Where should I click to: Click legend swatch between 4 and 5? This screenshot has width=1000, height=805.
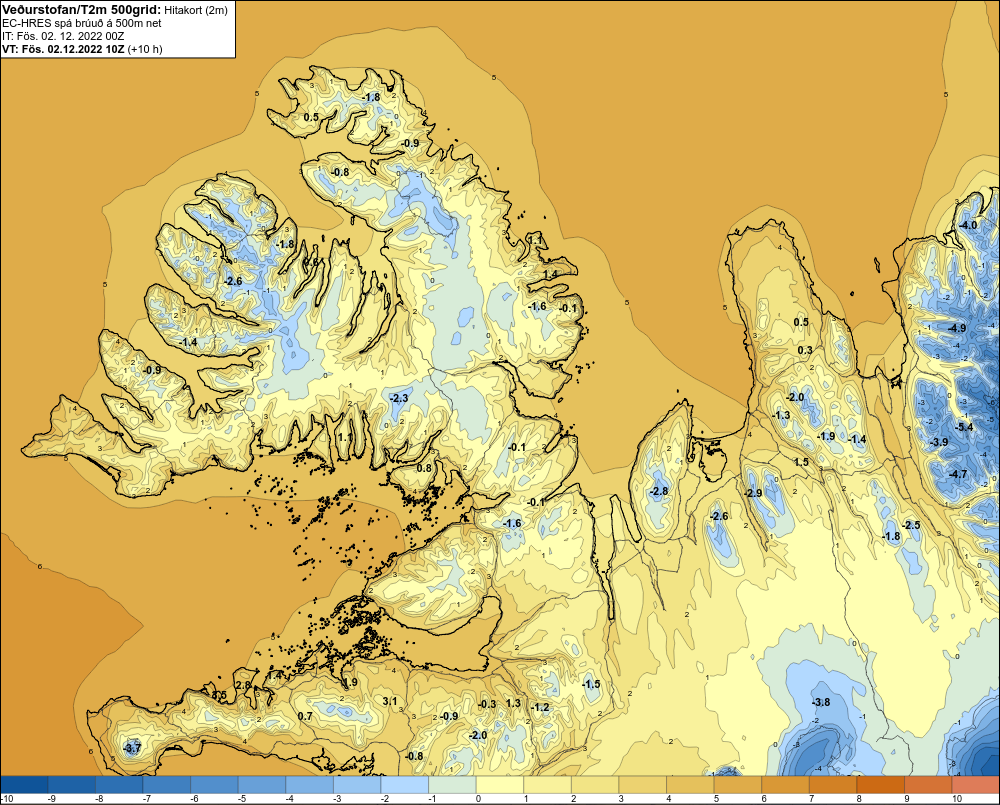(x=691, y=783)
